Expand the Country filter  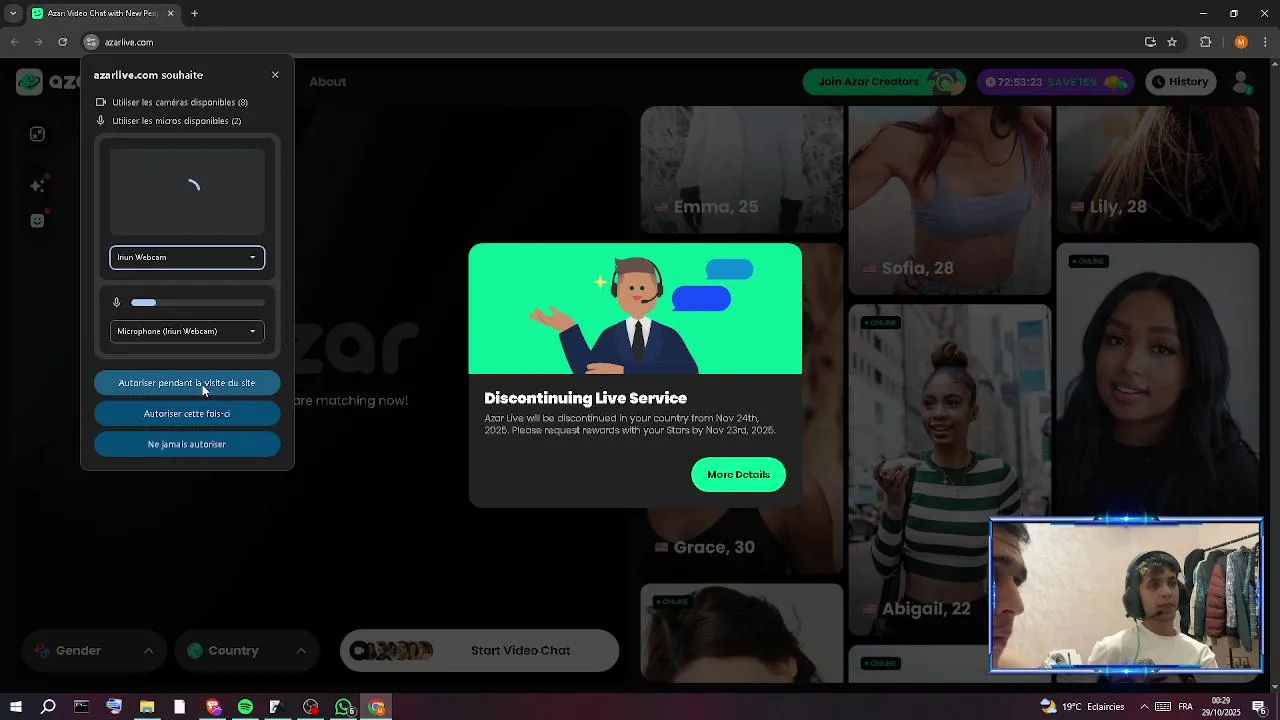pyautogui.click(x=247, y=651)
